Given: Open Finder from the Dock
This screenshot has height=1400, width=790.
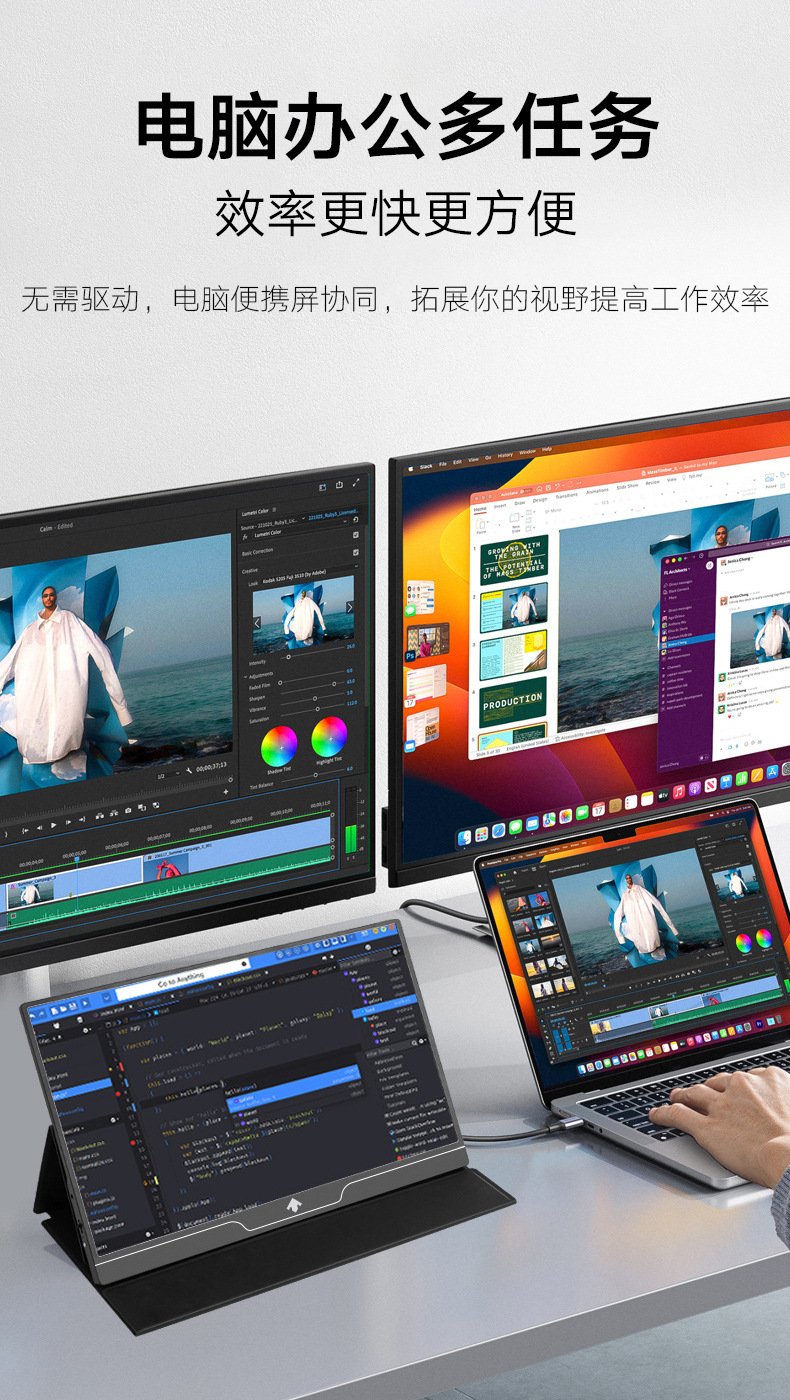Looking at the screenshot, I should [464, 838].
